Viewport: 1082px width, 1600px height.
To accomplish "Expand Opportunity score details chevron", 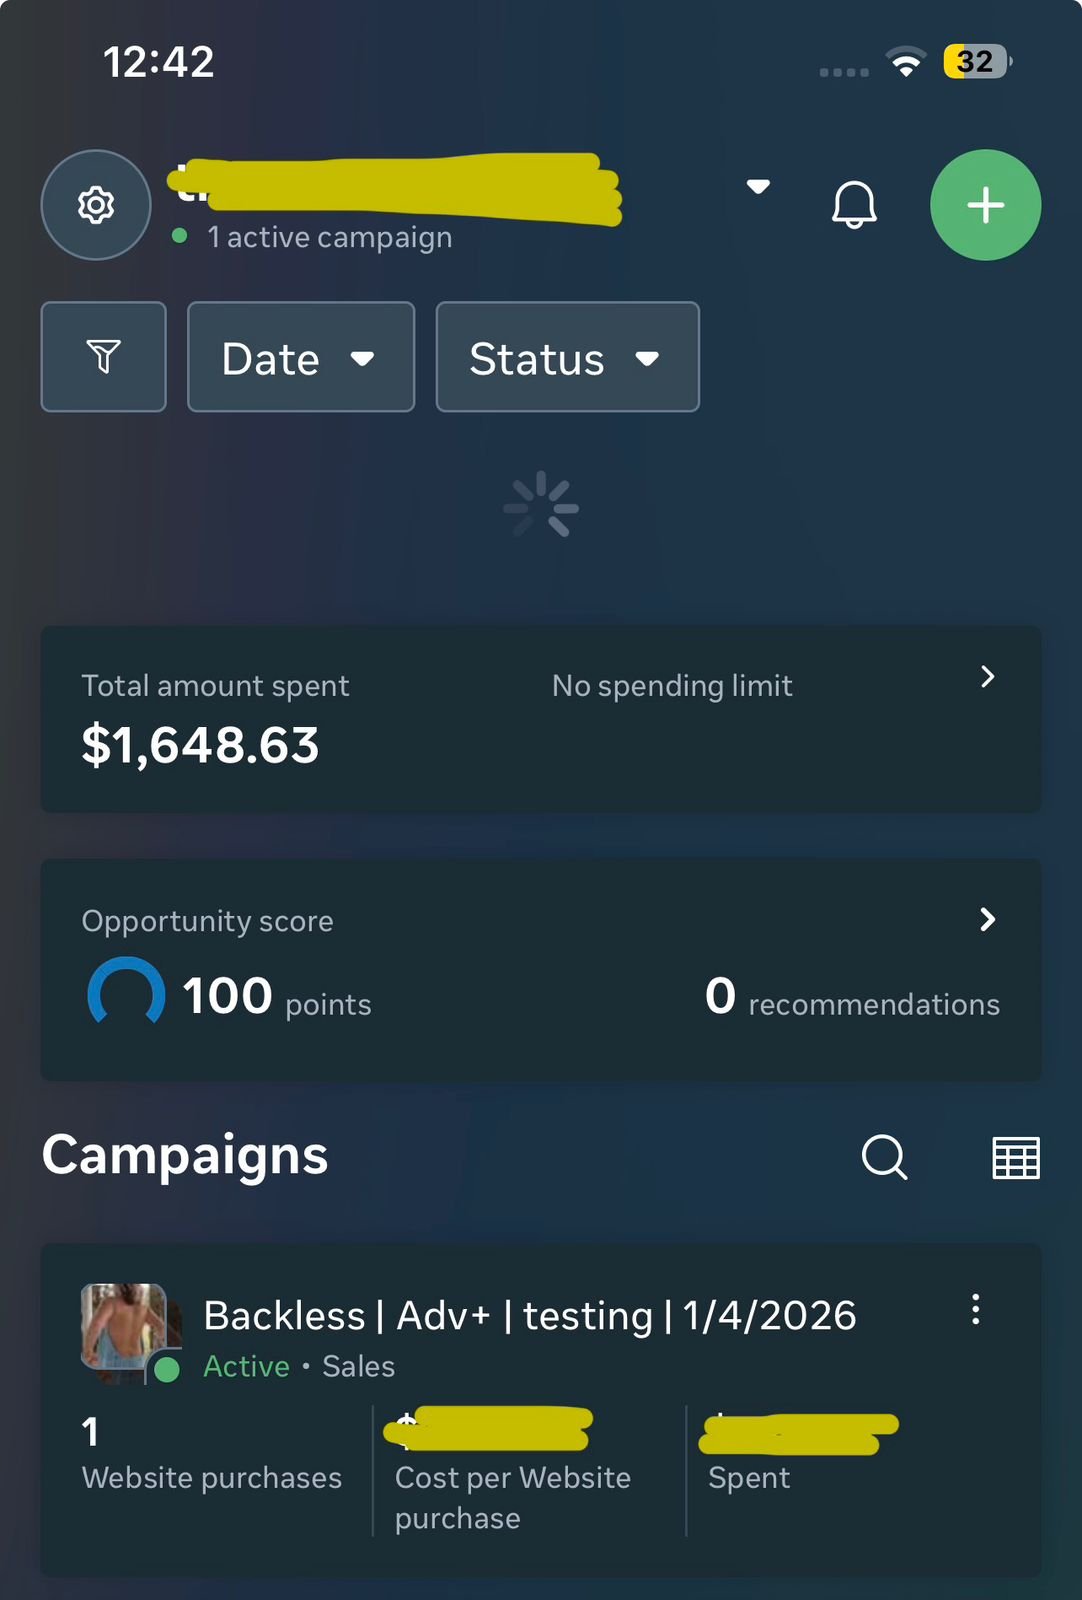I will click(x=987, y=919).
